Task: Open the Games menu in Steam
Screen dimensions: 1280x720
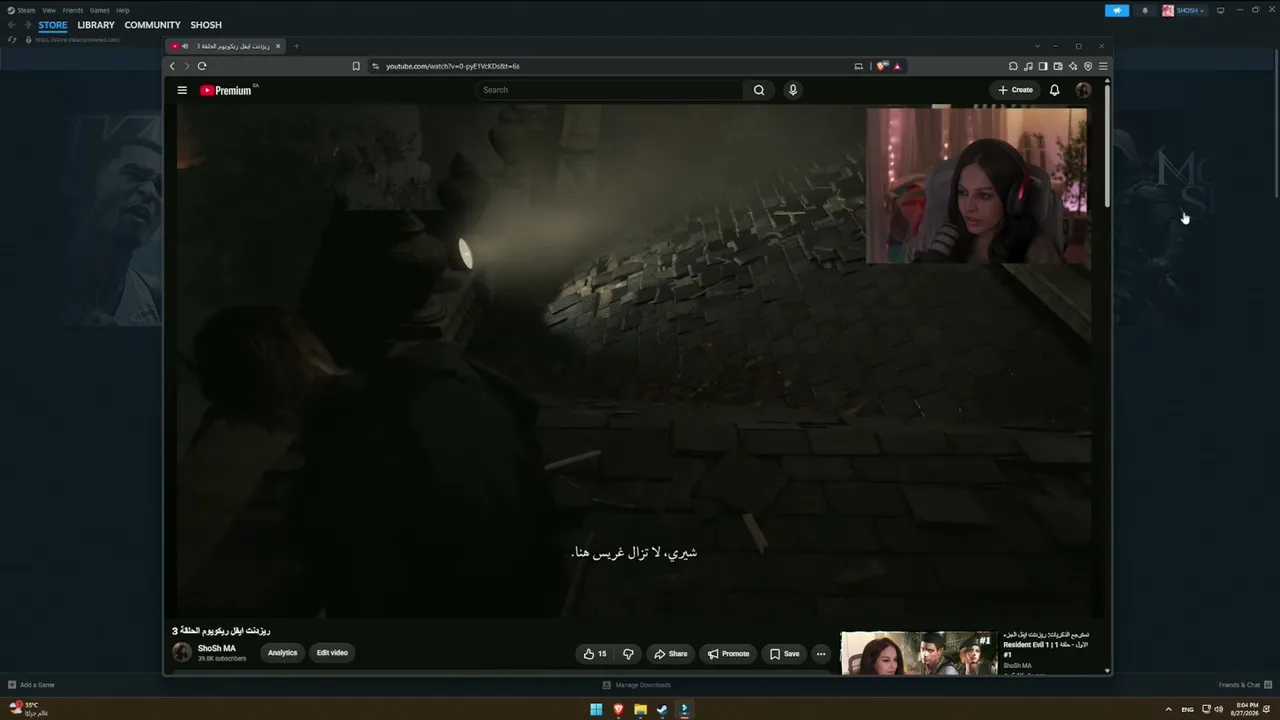Action: (100, 10)
